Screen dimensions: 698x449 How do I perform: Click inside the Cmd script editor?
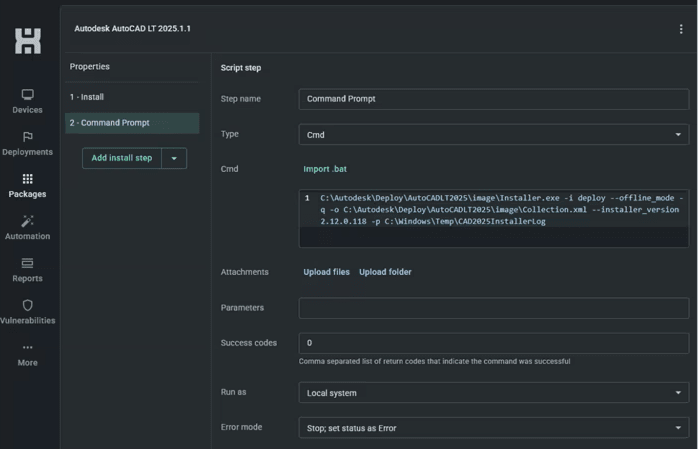click(x=494, y=218)
